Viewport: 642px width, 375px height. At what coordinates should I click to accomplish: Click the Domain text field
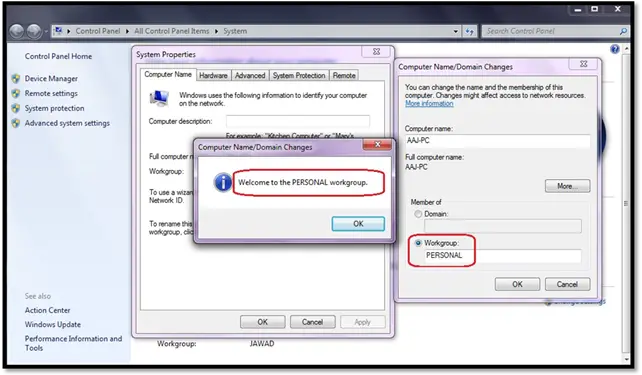502,226
